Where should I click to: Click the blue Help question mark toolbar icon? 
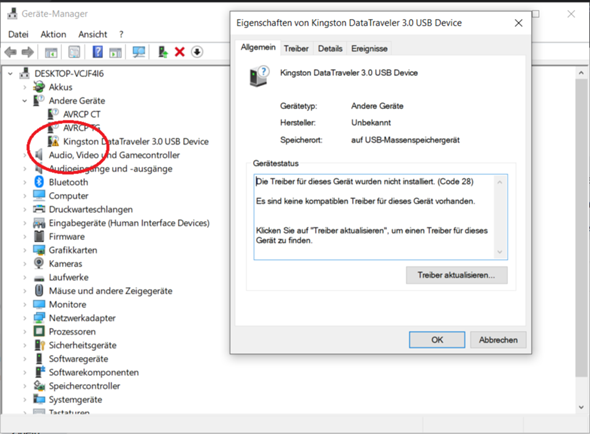pyautogui.click(x=97, y=52)
